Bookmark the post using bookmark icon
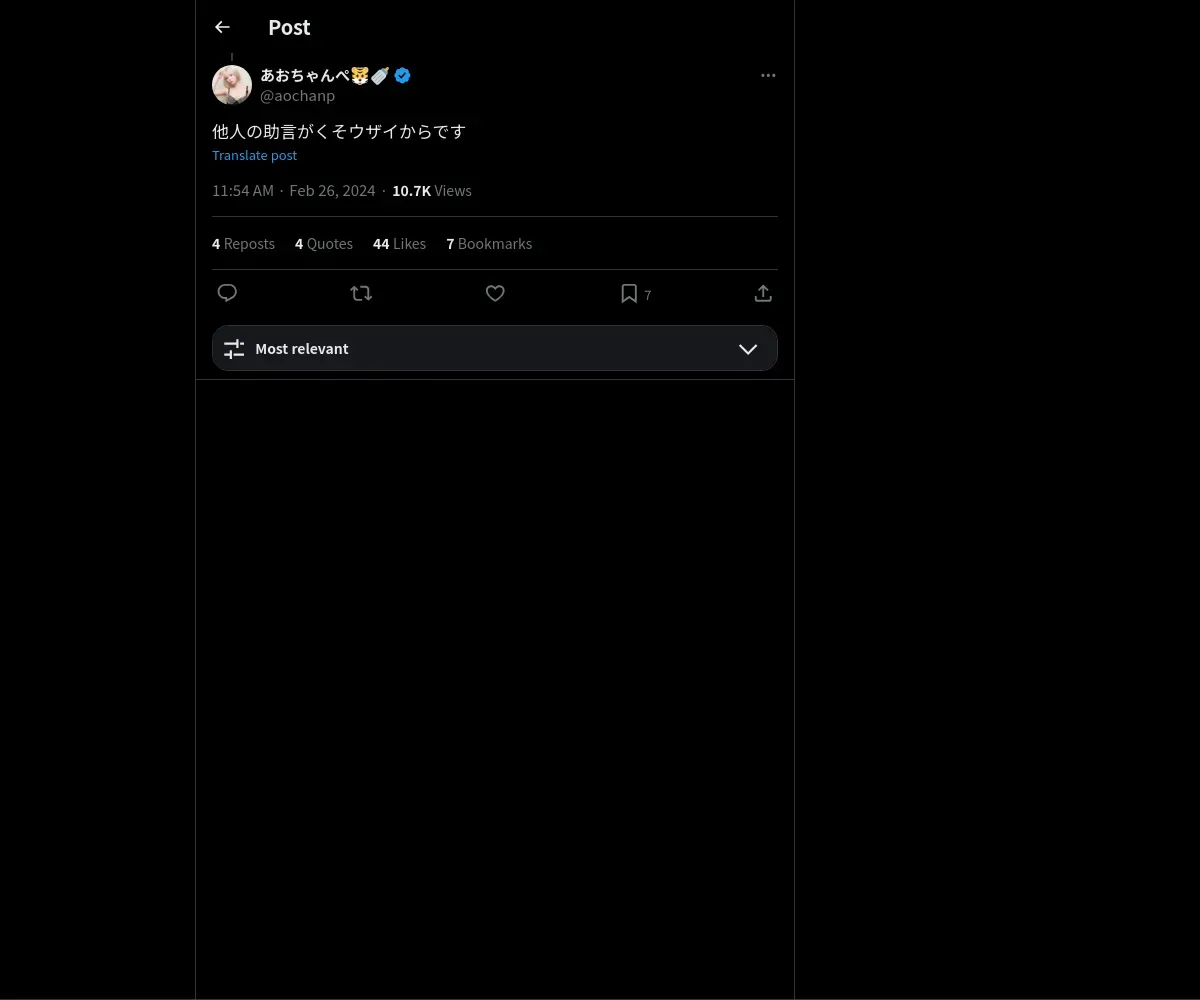 click(629, 293)
